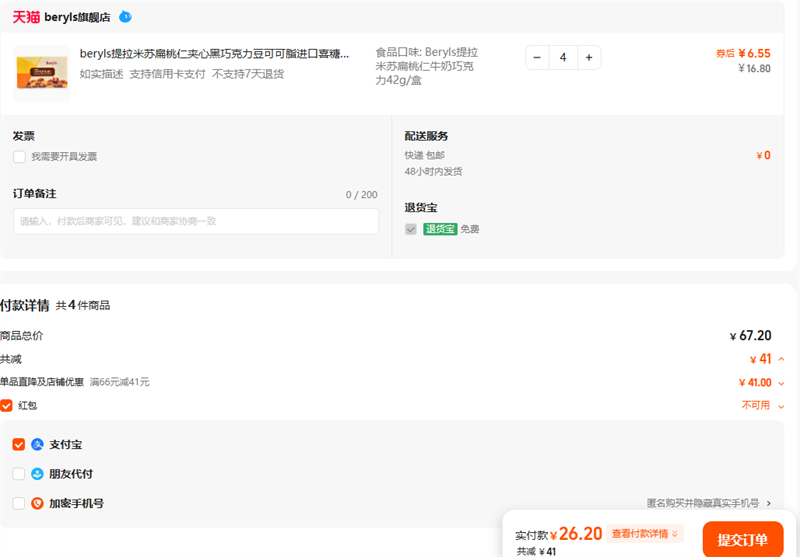800x557 pixels.
Task: Tick the 加密手机号 checkbox
Action: pos(19,503)
